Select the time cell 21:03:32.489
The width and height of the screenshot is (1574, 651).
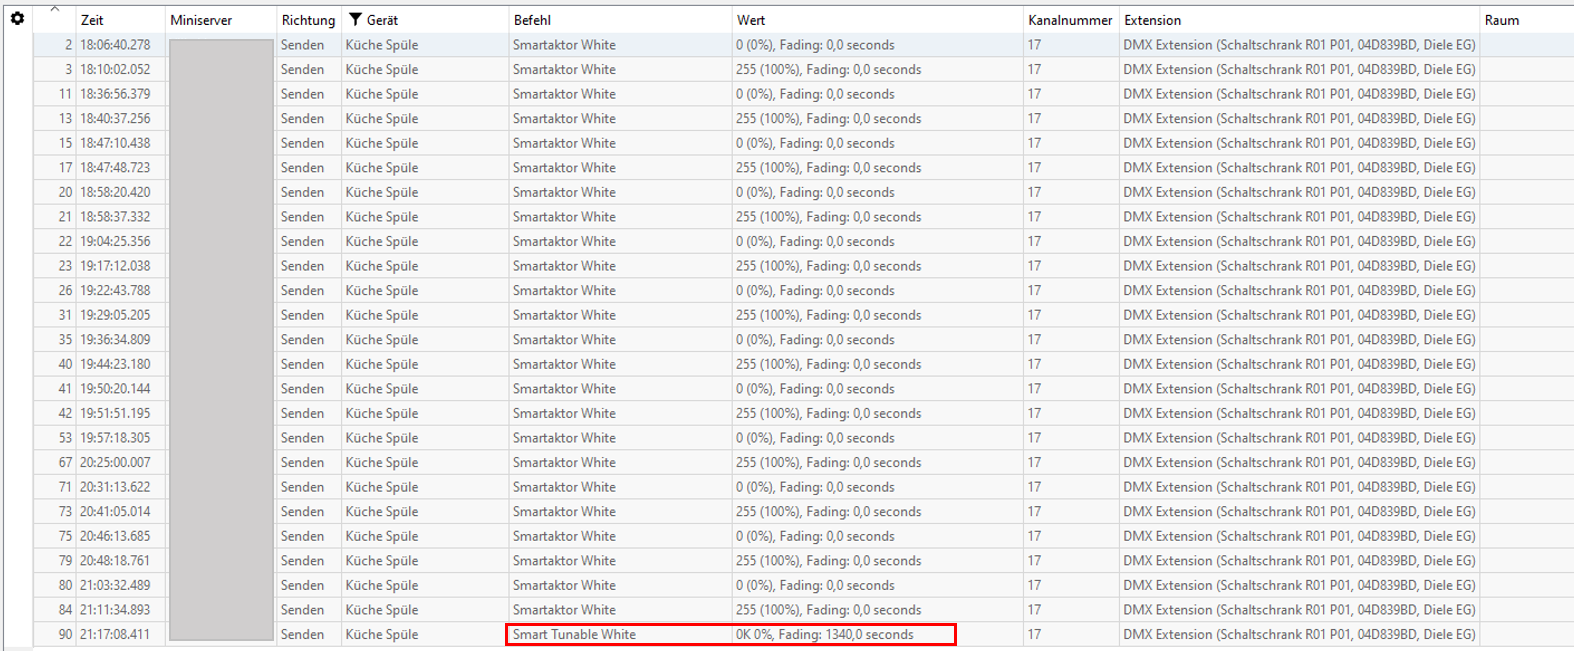click(x=115, y=585)
